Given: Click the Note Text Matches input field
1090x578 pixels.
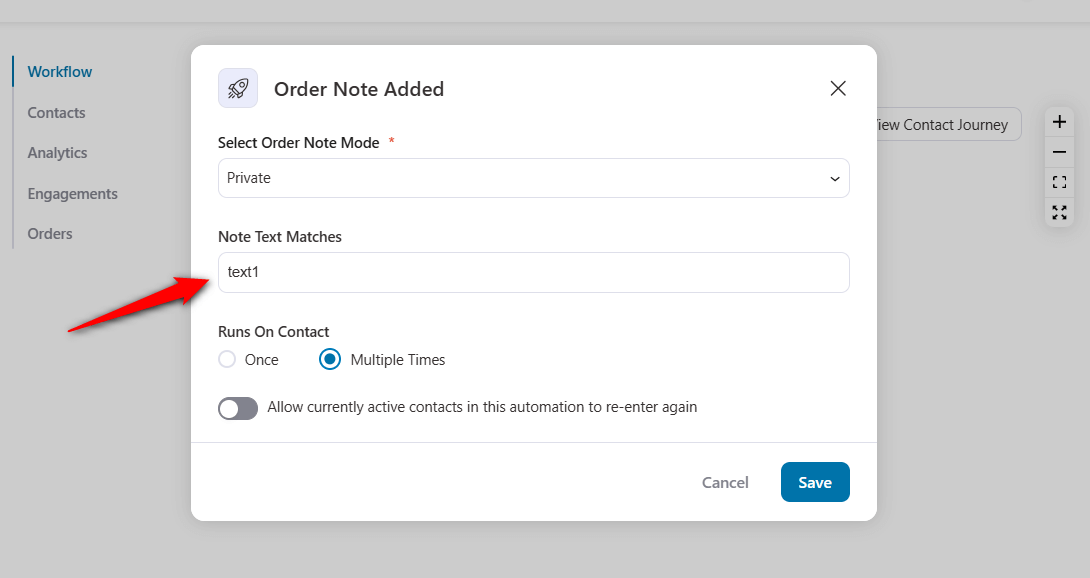Looking at the screenshot, I should 533,272.
